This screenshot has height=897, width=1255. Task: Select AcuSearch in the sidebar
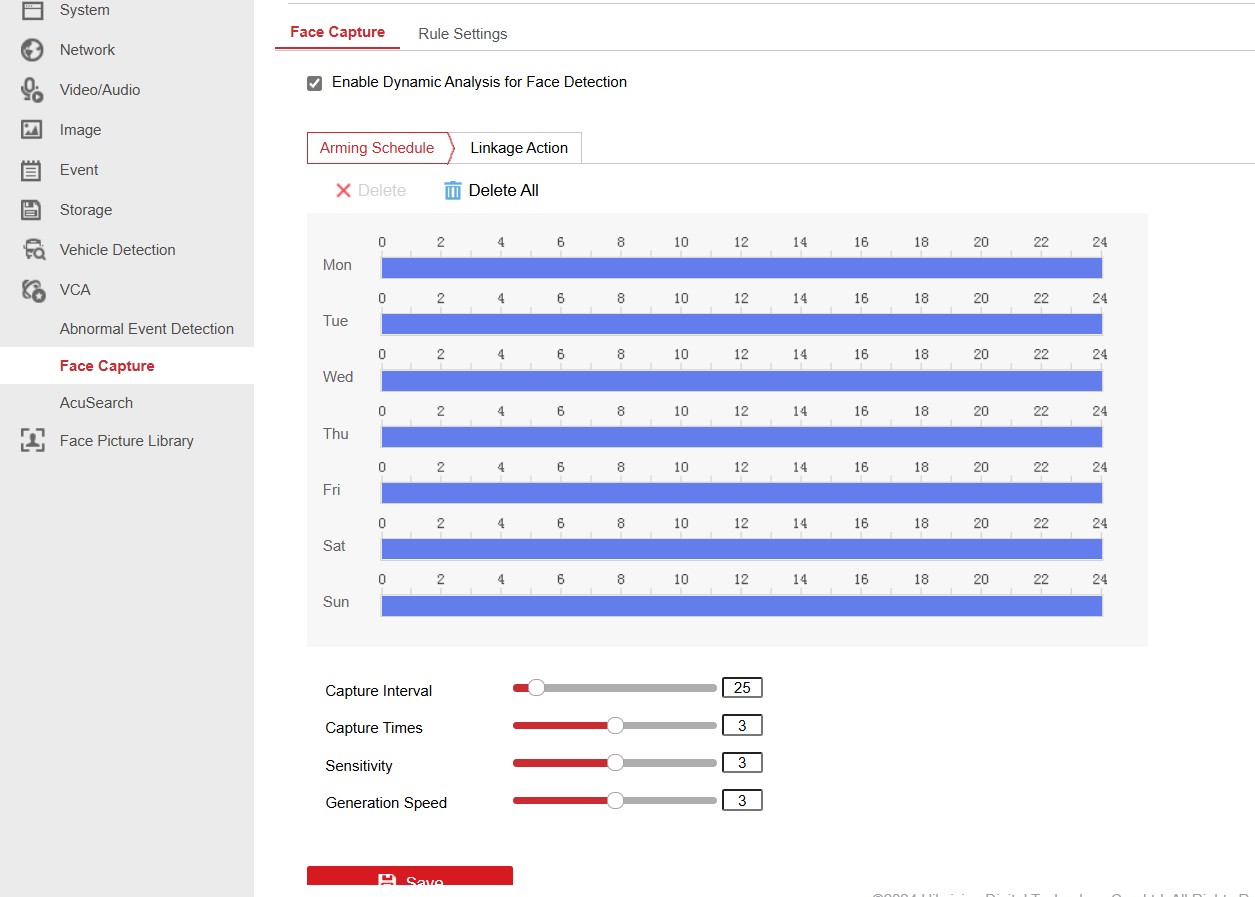point(96,403)
